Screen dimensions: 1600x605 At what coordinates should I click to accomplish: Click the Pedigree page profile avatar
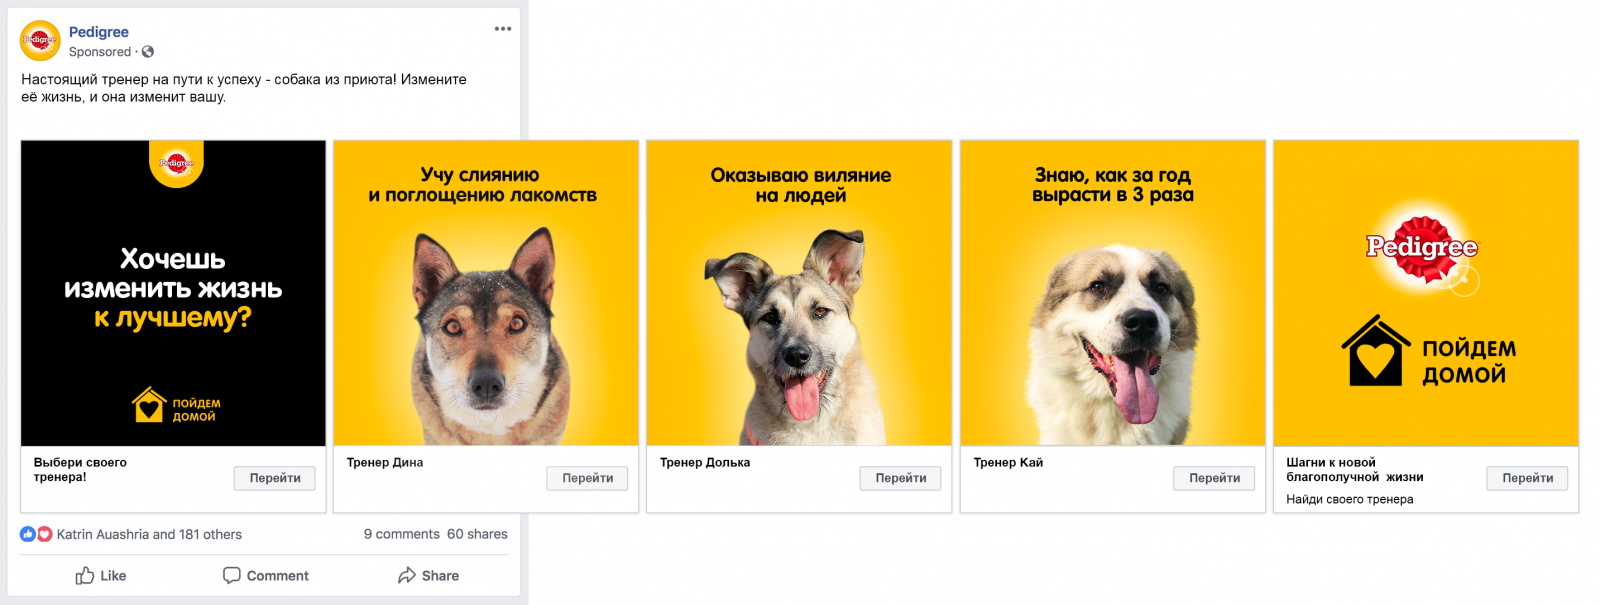coord(40,40)
